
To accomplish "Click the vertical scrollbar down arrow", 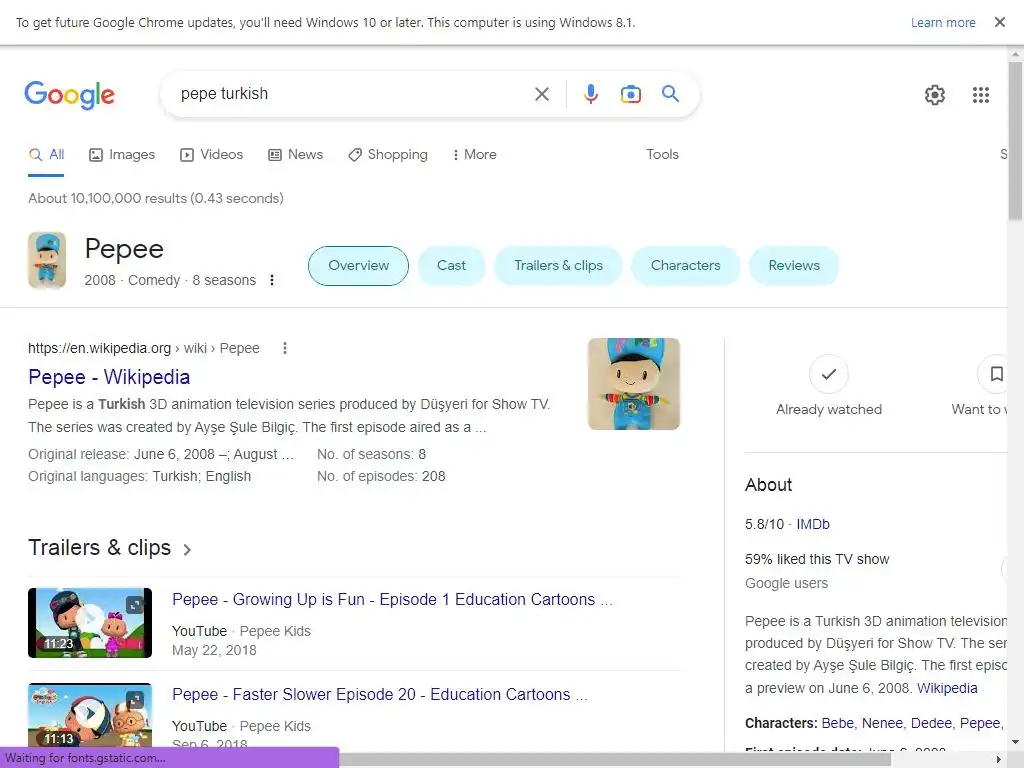I will pyautogui.click(x=1015, y=742).
